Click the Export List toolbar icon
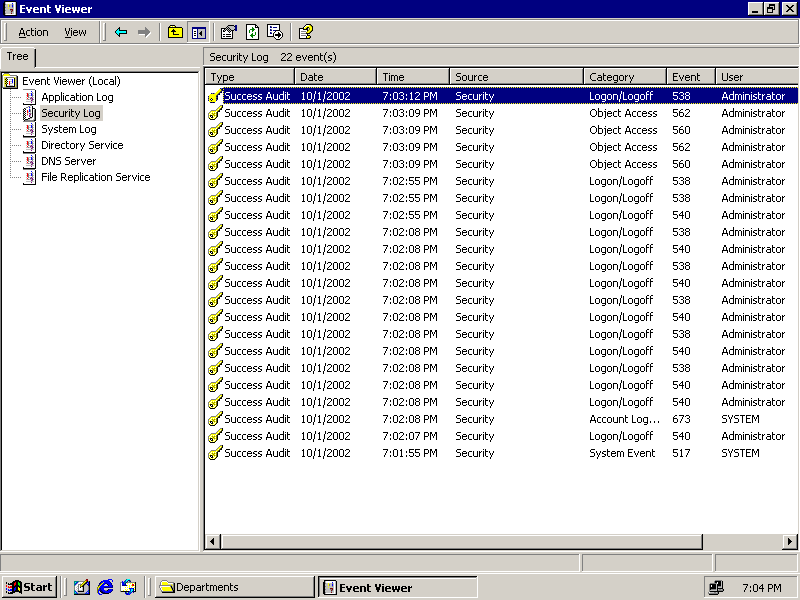The width and height of the screenshot is (800, 600). pos(274,32)
